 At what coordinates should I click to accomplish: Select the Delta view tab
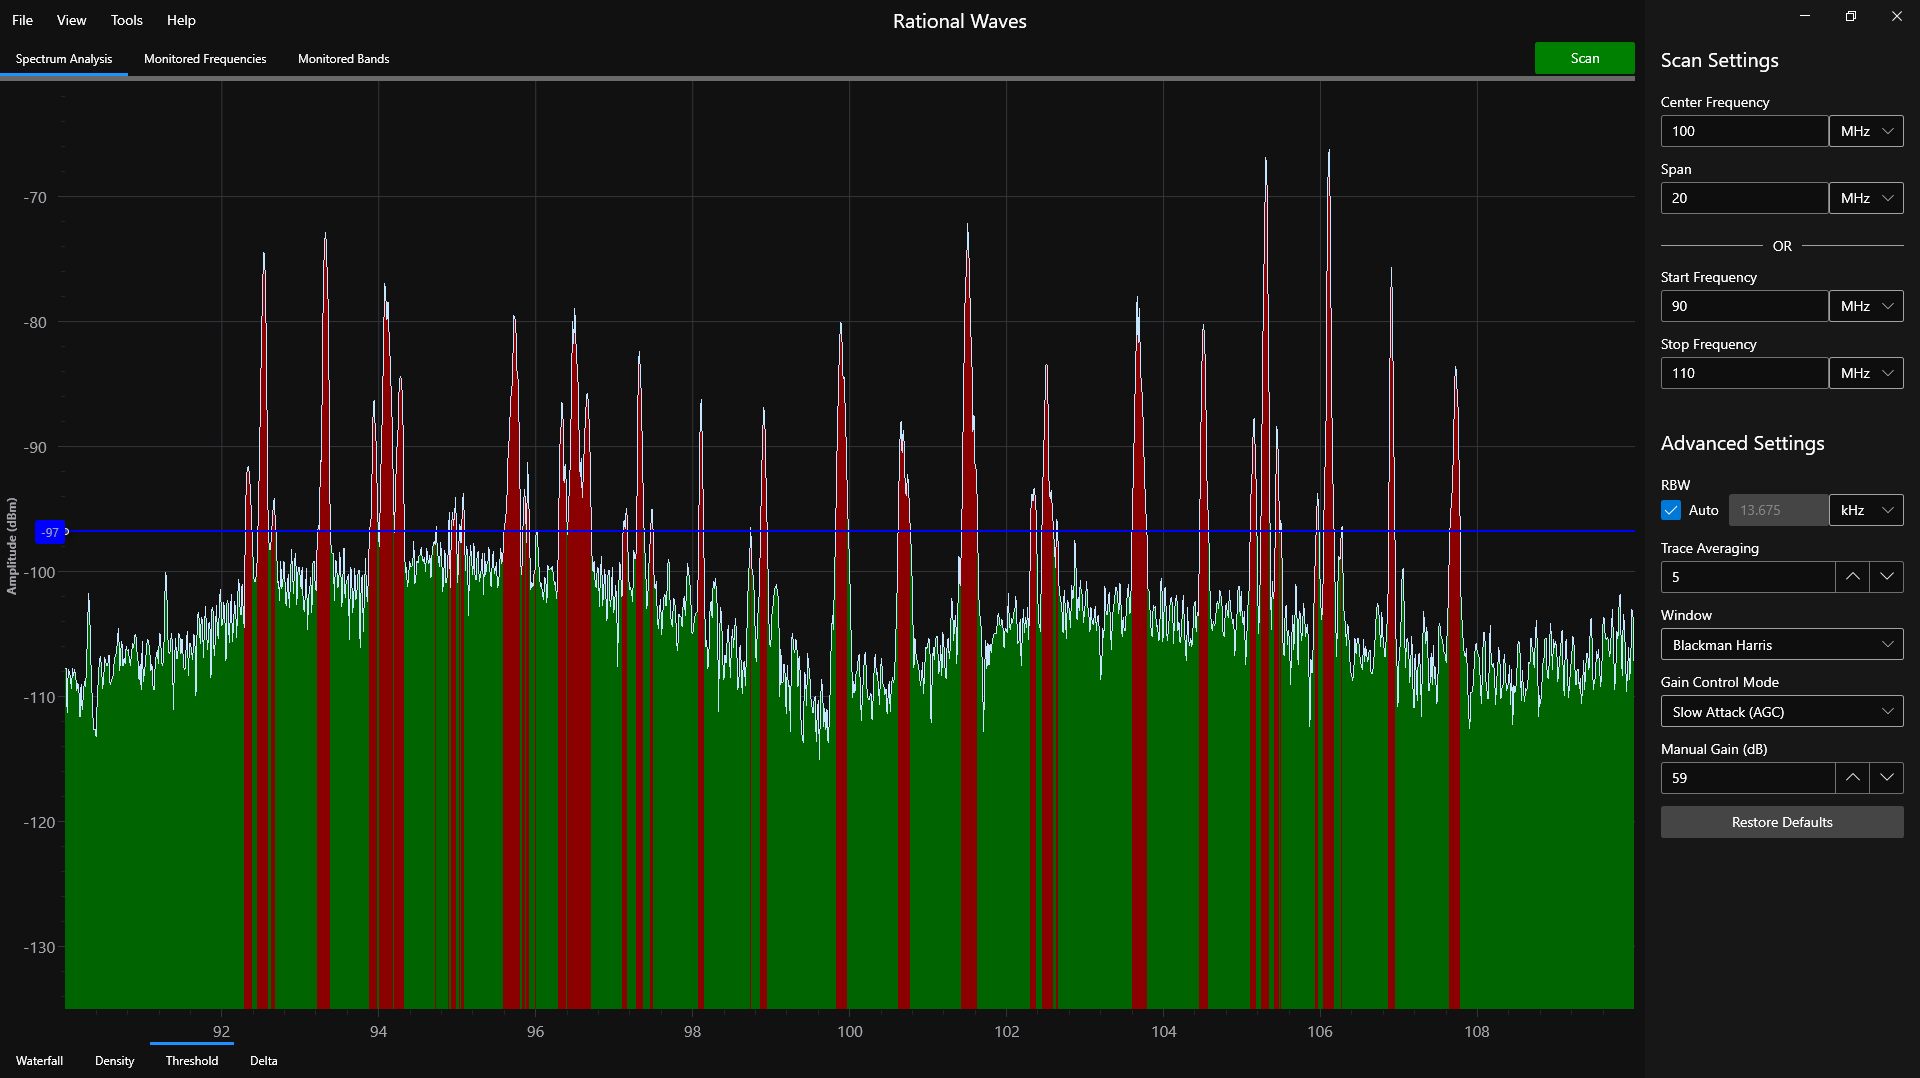coord(263,1060)
